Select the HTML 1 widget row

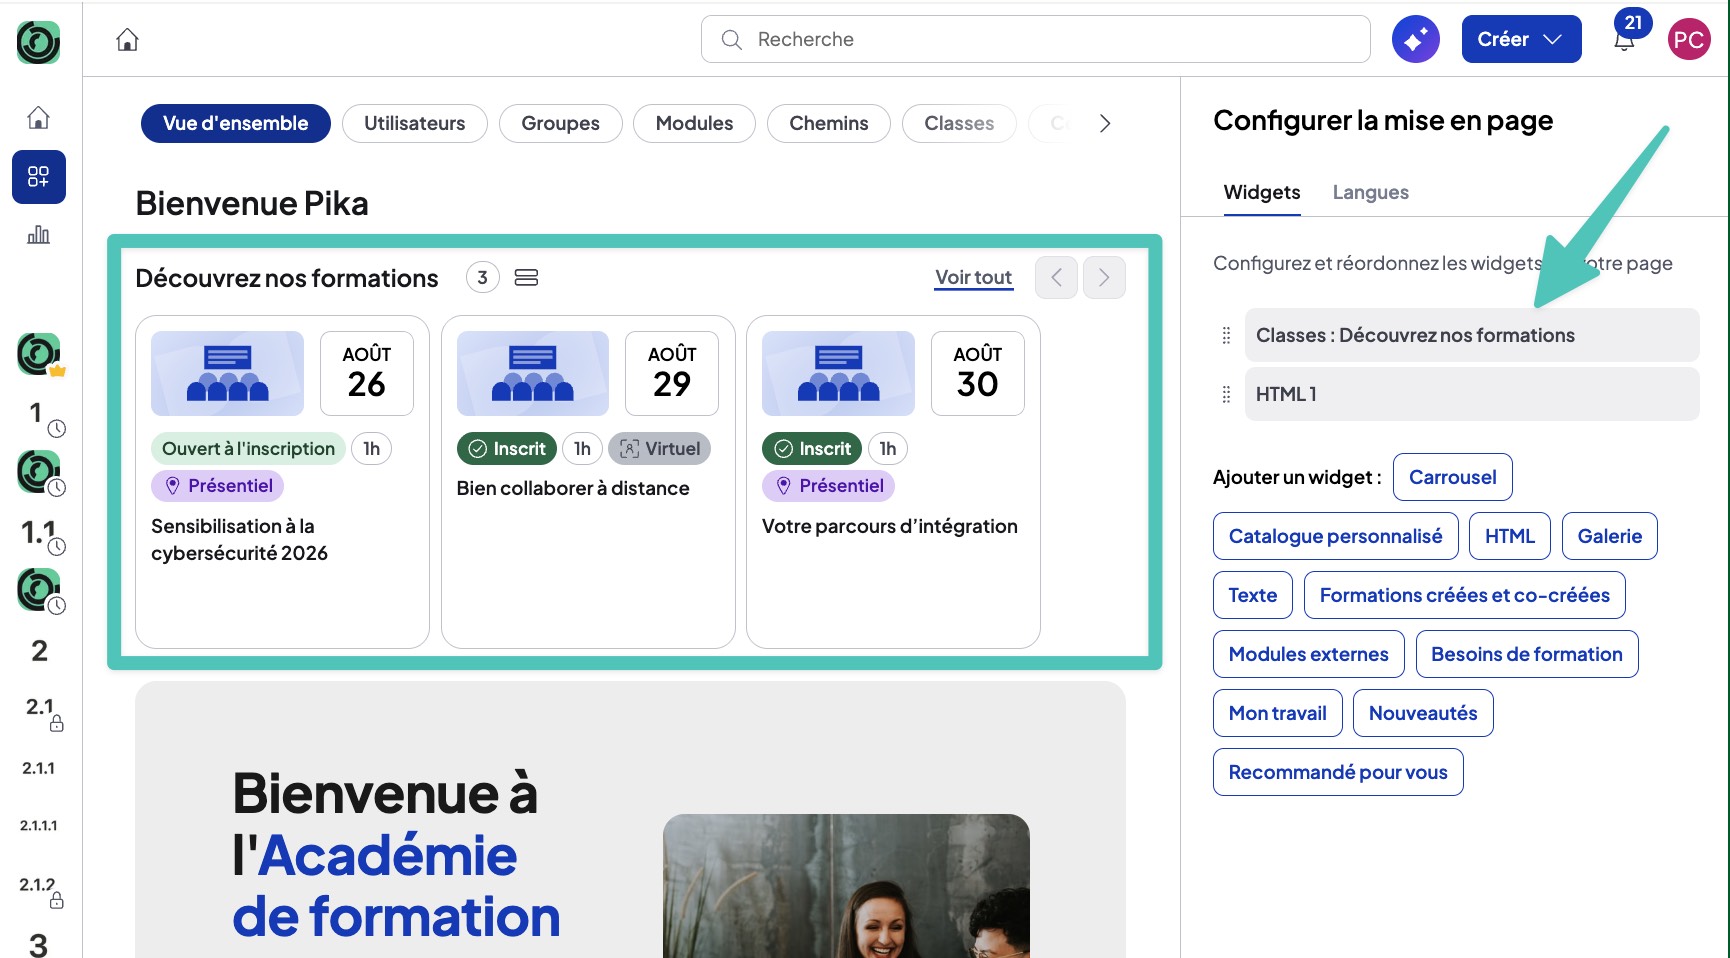(1472, 394)
